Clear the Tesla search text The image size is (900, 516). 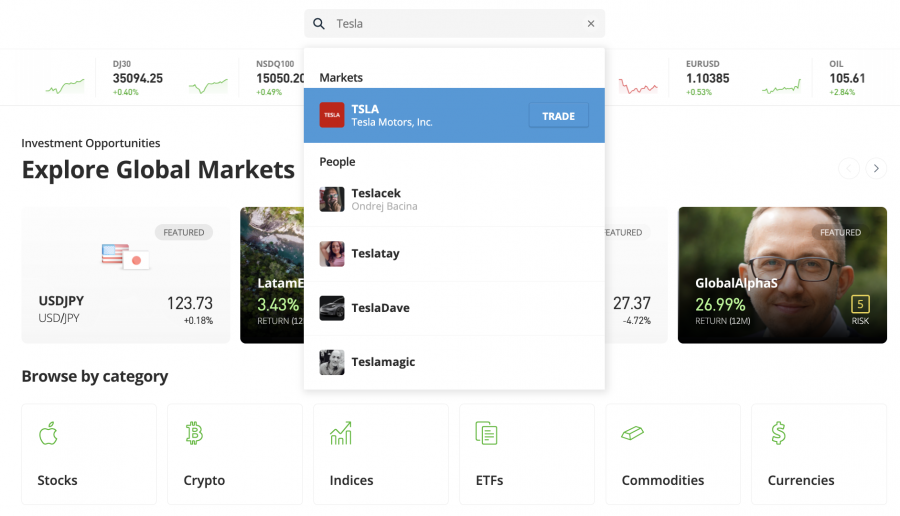(590, 24)
